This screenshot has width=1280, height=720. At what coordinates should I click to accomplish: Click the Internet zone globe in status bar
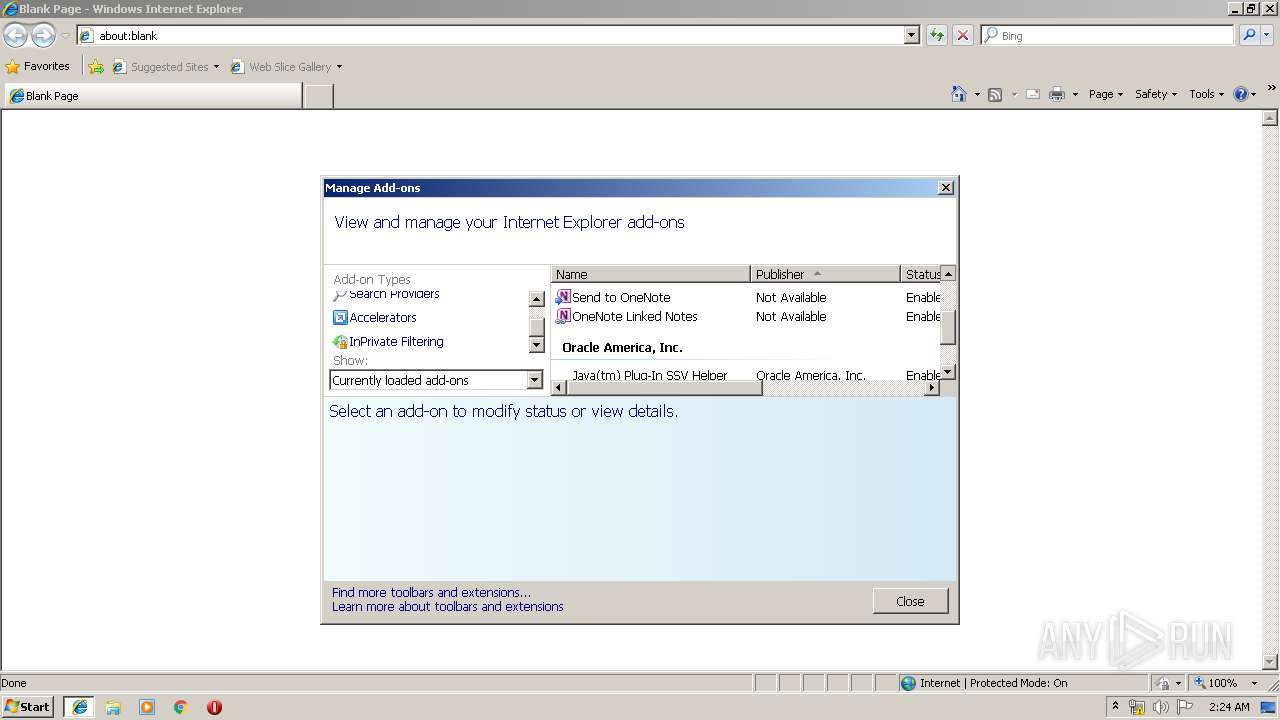click(908, 683)
